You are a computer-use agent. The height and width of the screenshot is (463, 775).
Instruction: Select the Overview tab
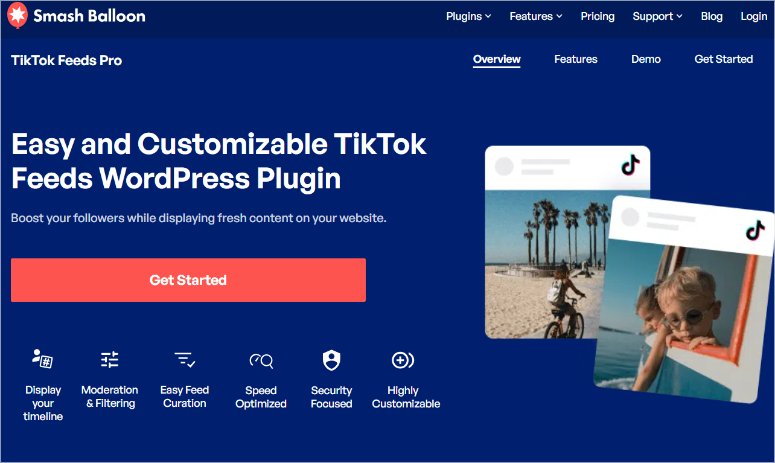tap(496, 59)
